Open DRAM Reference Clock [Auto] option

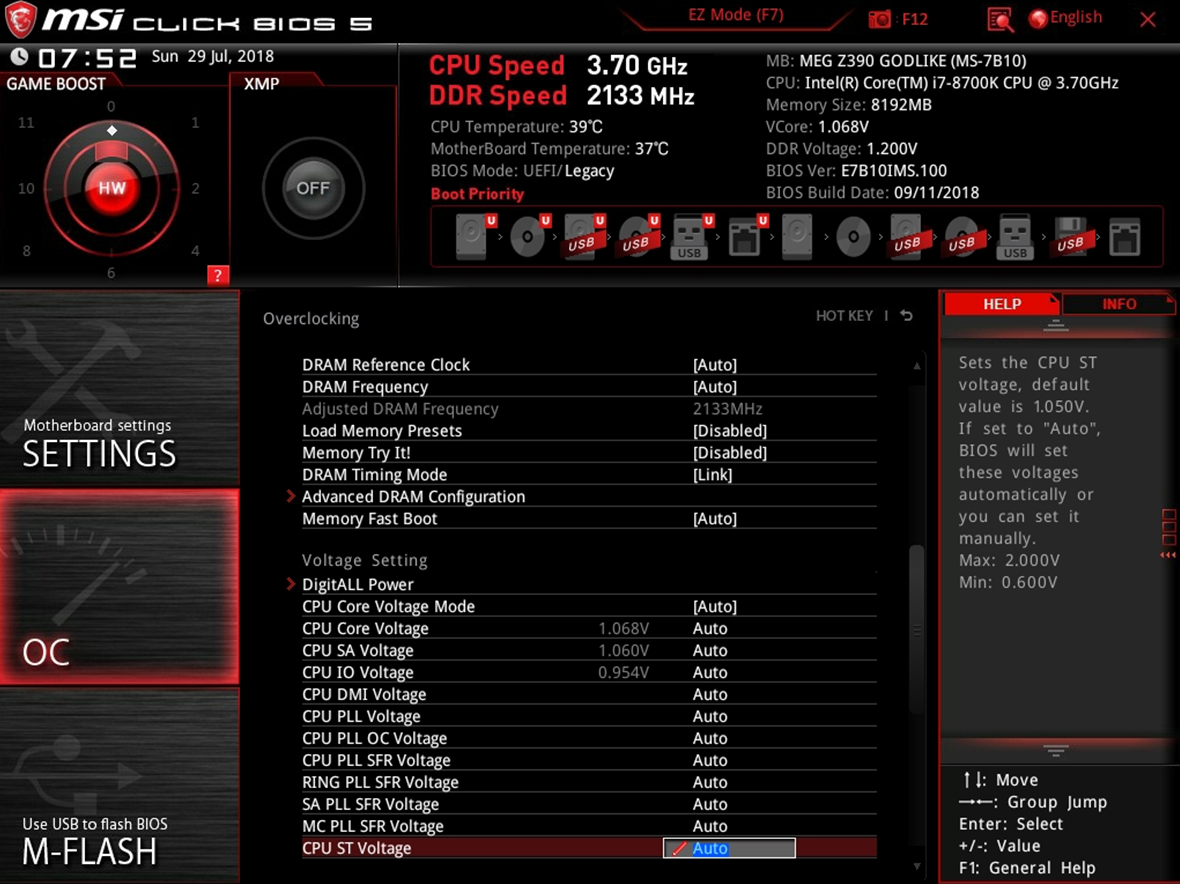point(715,365)
